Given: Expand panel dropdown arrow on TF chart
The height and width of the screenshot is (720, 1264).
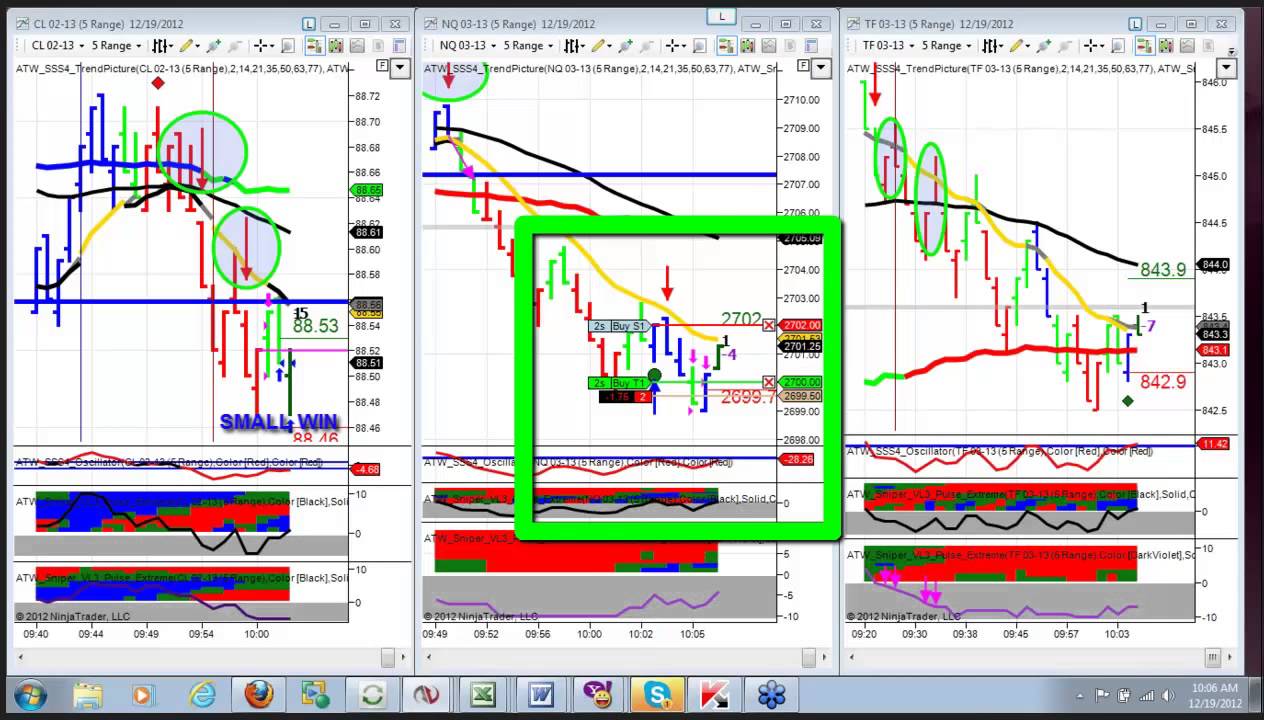Looking at the screenshot, I should (x=1226, y=67).
